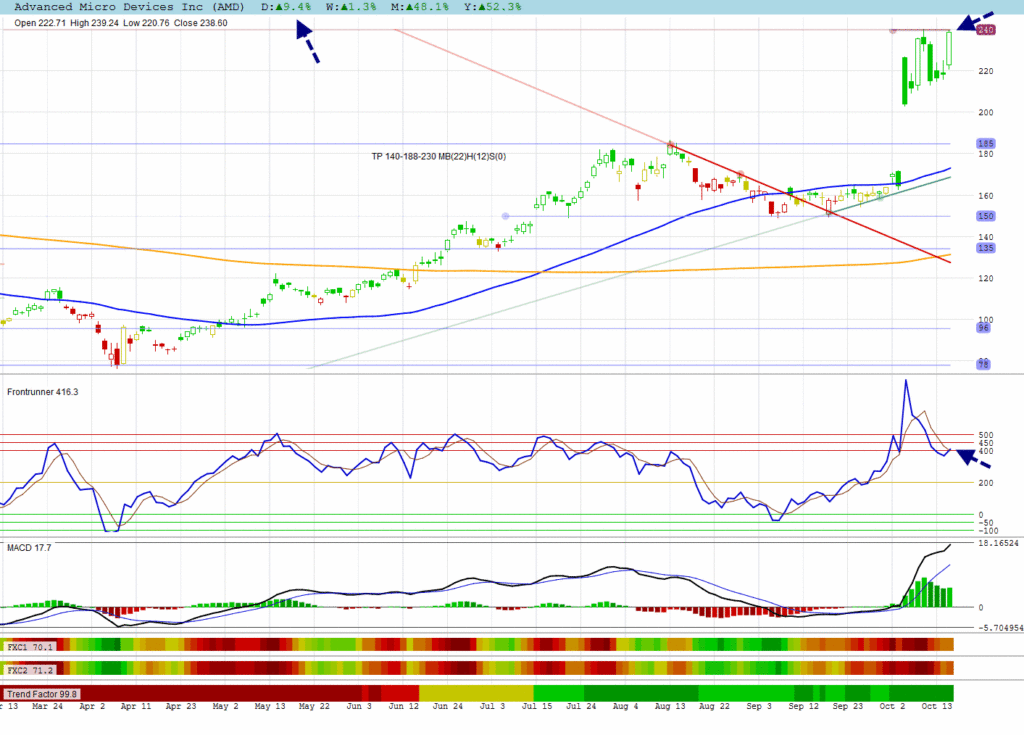Screen dimensions: 1024x735
Task: Click the 135 price level tag
Action: click(x=985, y=248)
